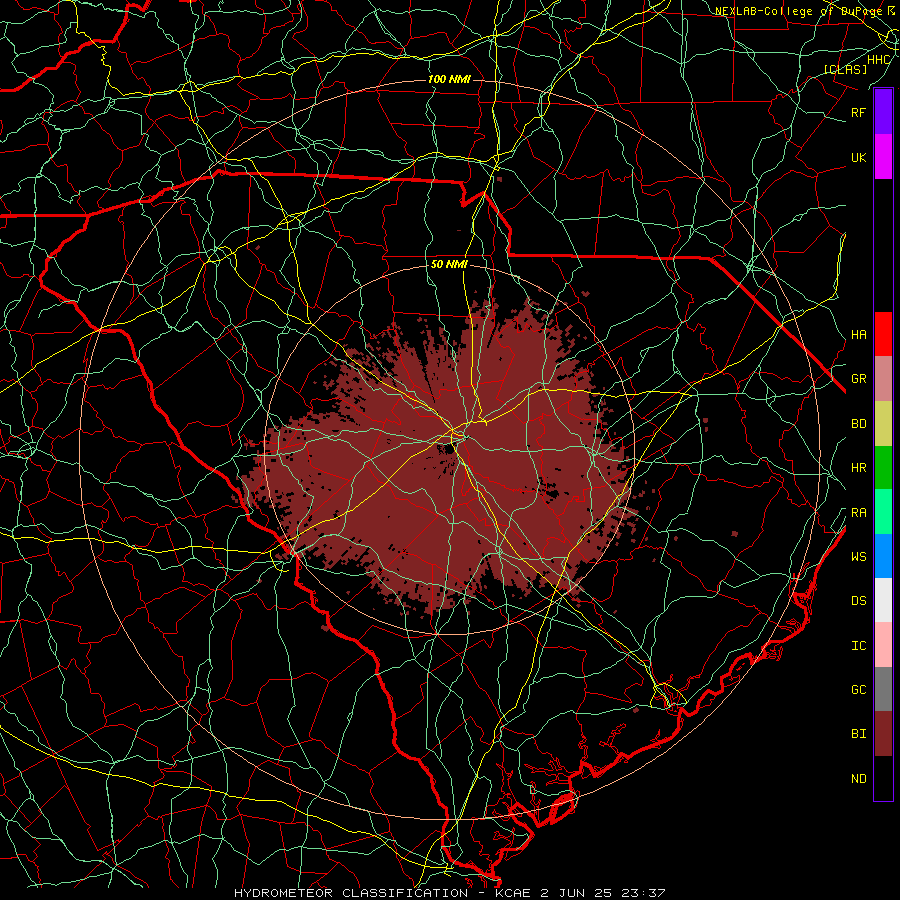Click the [CLAS] label
Viewport: 900px width, 900px height.
coord(845,69)
